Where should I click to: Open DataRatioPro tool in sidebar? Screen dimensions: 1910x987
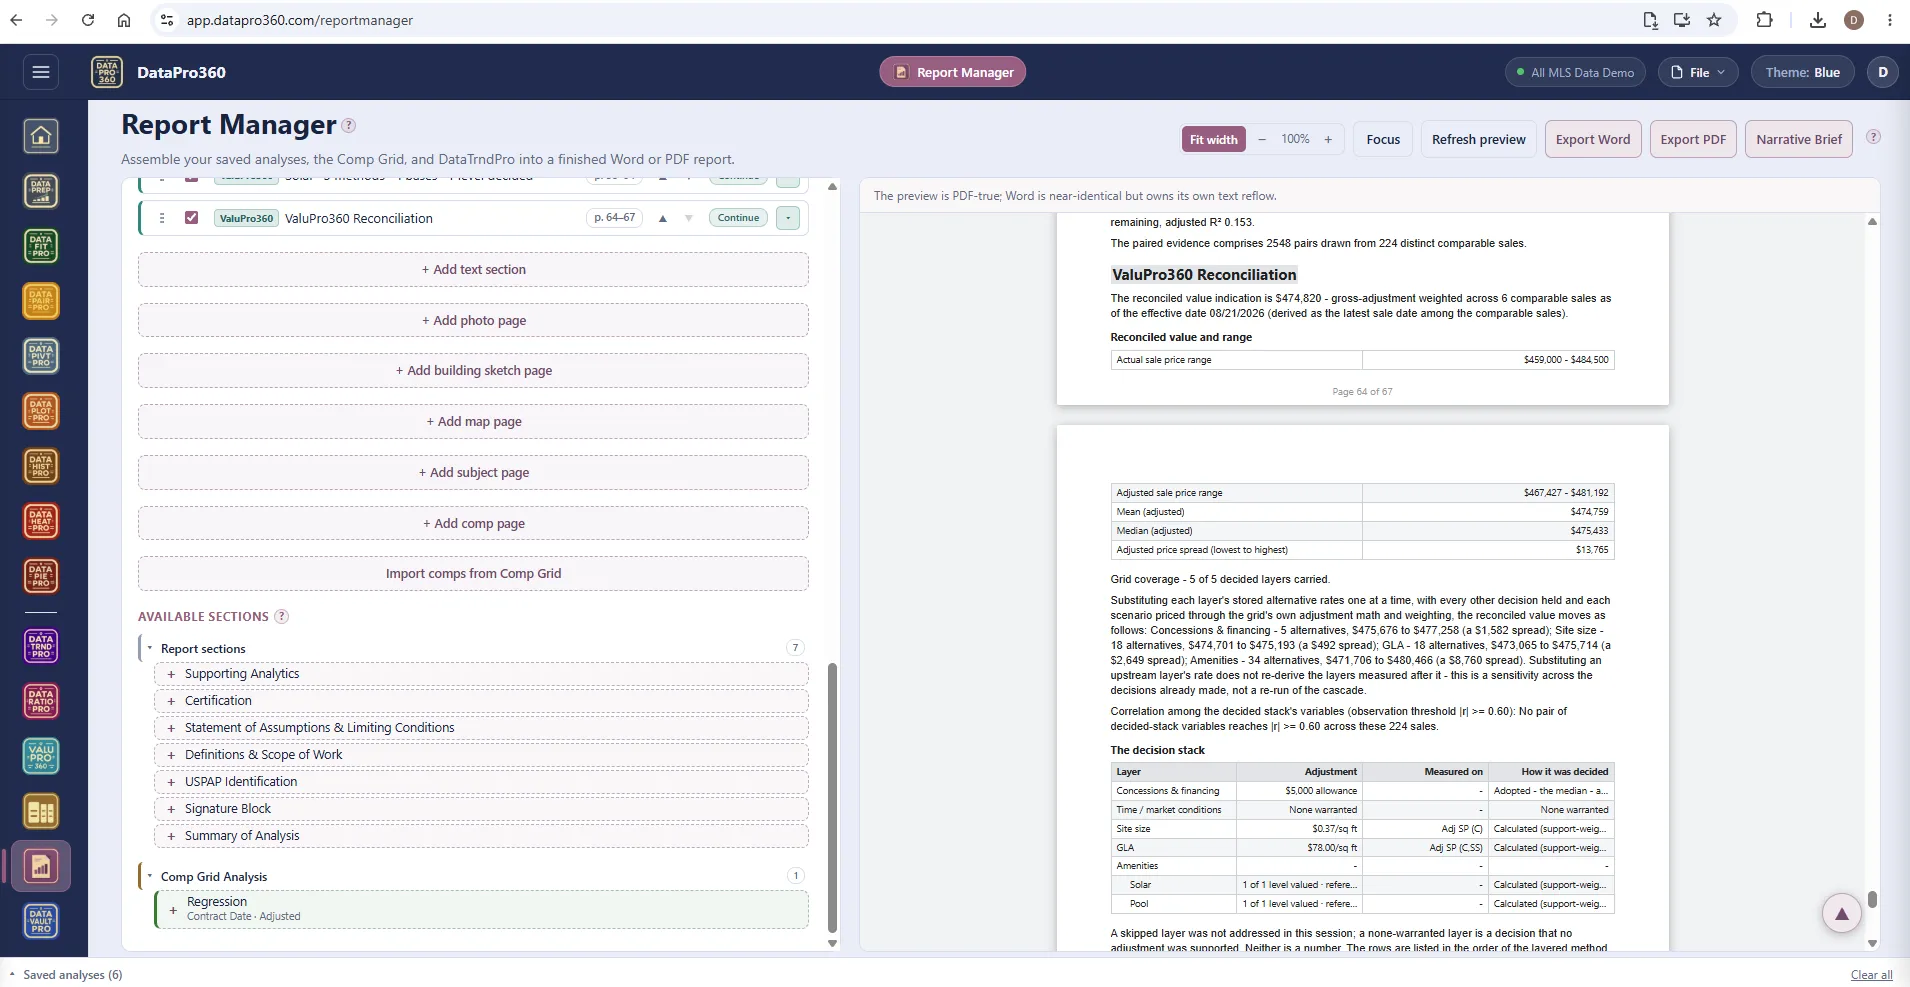tap(41, 702)
